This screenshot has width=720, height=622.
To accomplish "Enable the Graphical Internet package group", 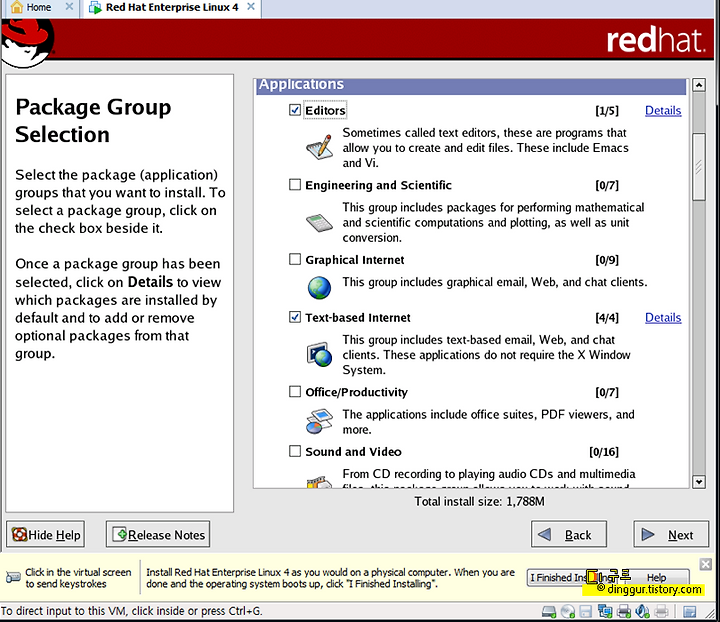I will pos(295,259).
